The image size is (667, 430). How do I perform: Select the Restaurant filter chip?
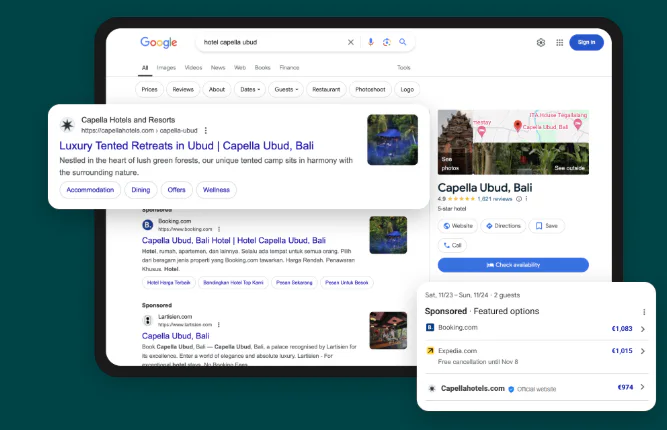point(326,89)
